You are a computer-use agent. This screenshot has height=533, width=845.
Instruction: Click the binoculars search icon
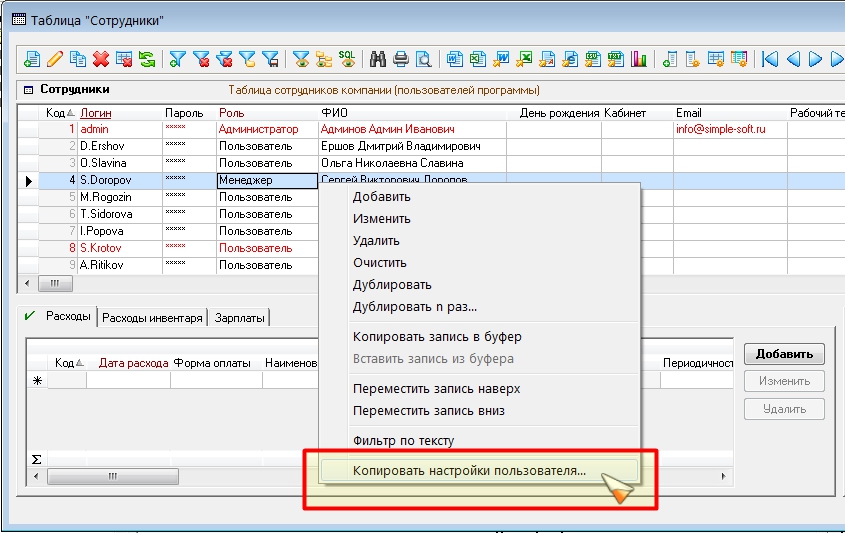pos(379,59)
